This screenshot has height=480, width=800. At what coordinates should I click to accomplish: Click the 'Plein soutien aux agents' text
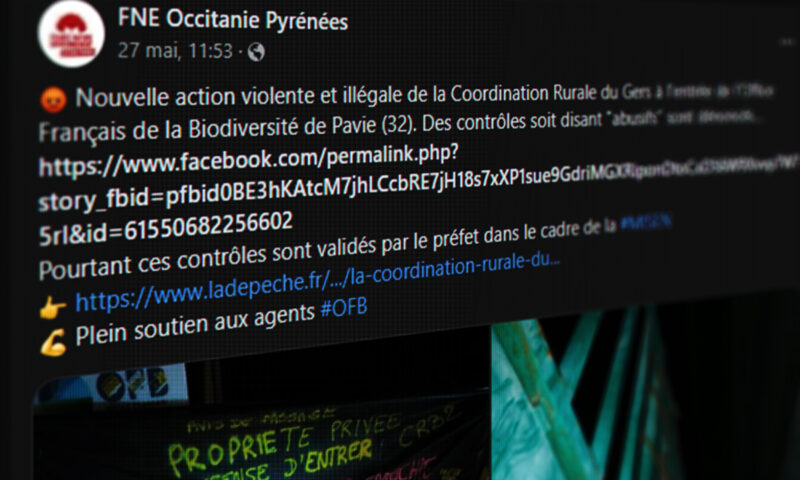click(x=195, y=323)
